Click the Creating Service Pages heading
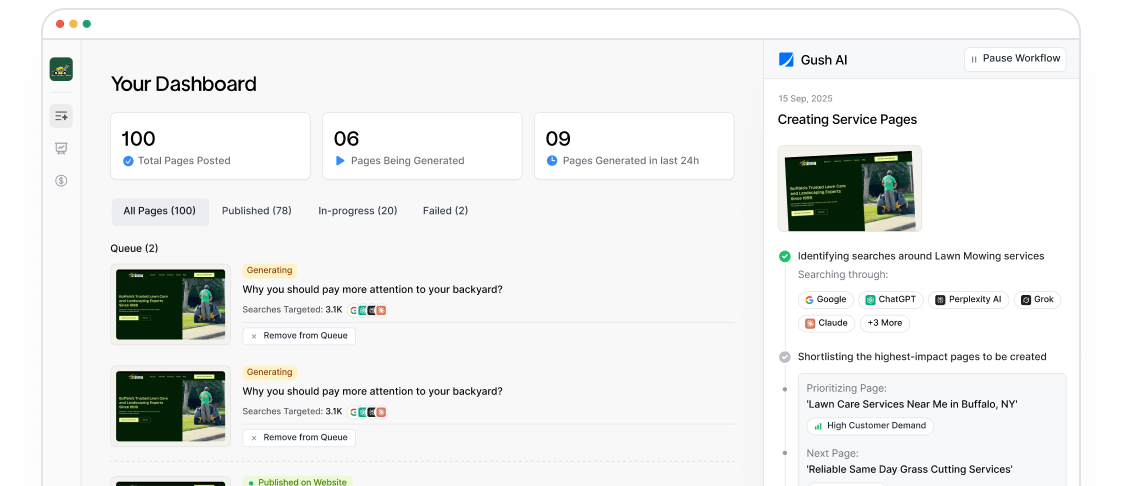Screen dimensions: 1121x486 point(847,120)
